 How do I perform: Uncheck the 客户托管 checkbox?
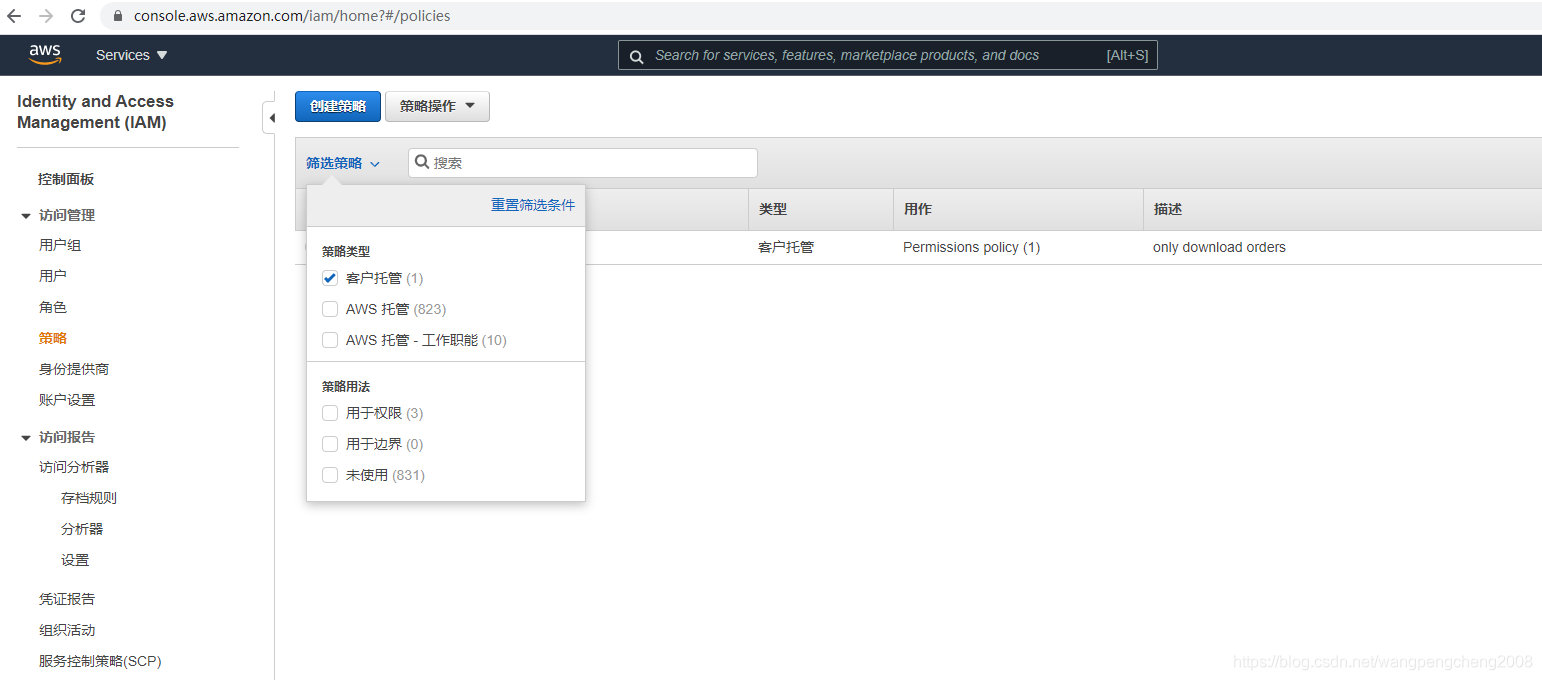click(330, 278)
